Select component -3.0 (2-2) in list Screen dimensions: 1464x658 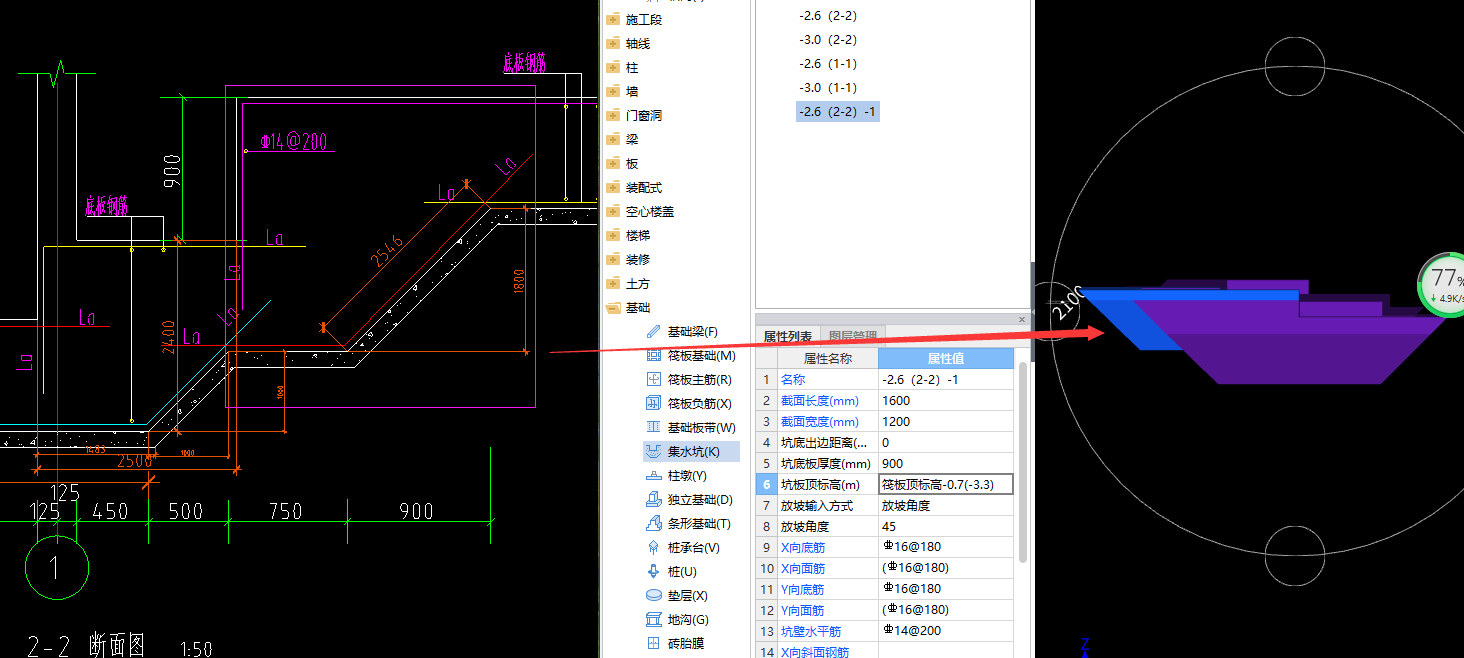click(x=827, y=40)
